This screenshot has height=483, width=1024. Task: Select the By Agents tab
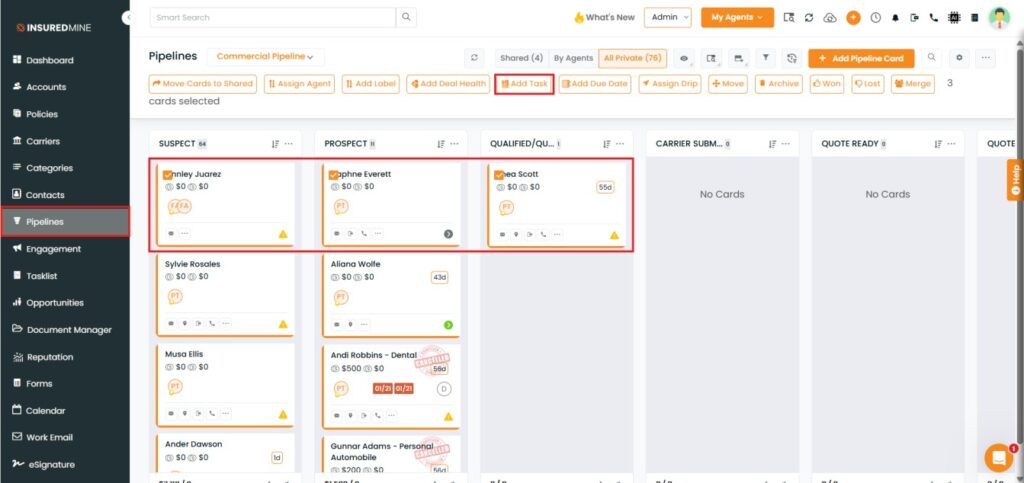(x=573, y=58)
